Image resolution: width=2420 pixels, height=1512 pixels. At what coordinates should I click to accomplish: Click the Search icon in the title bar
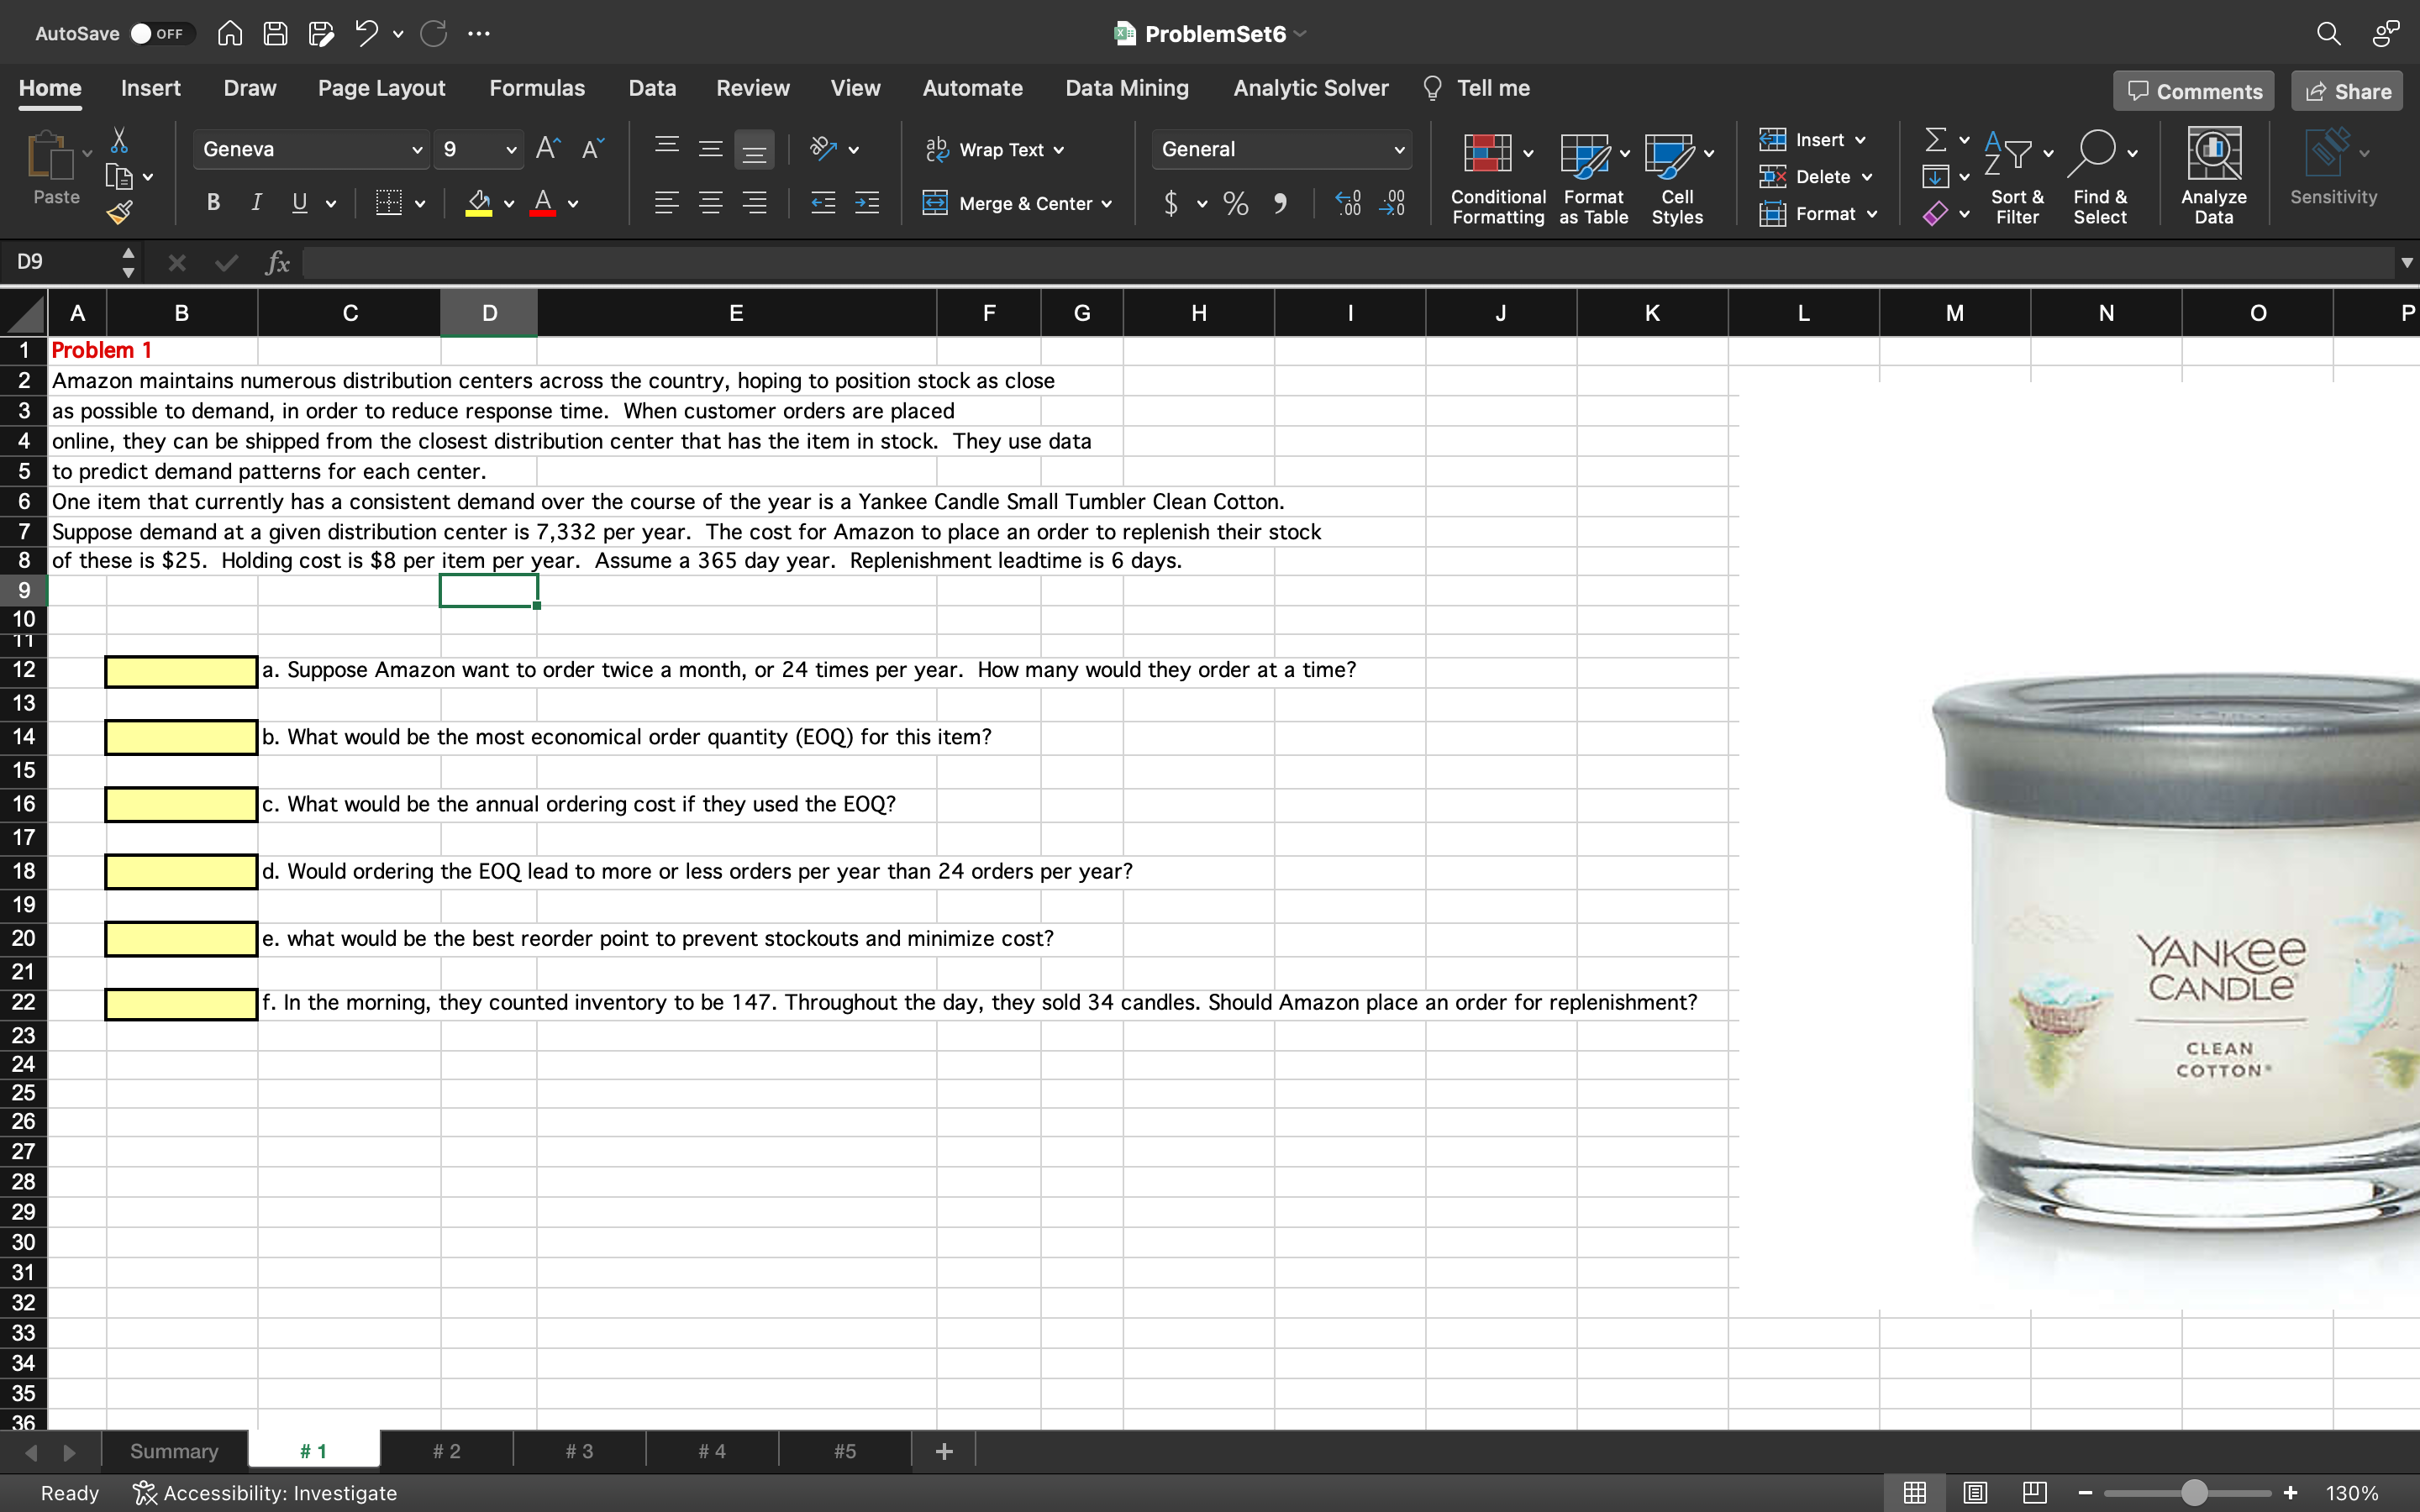(x=2329, y=33)
